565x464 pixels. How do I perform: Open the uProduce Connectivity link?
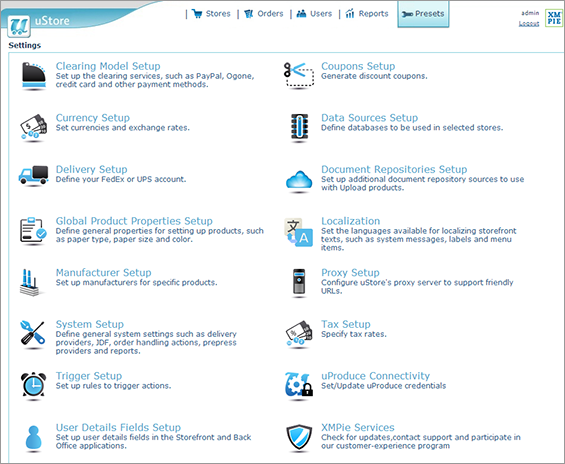375,375
